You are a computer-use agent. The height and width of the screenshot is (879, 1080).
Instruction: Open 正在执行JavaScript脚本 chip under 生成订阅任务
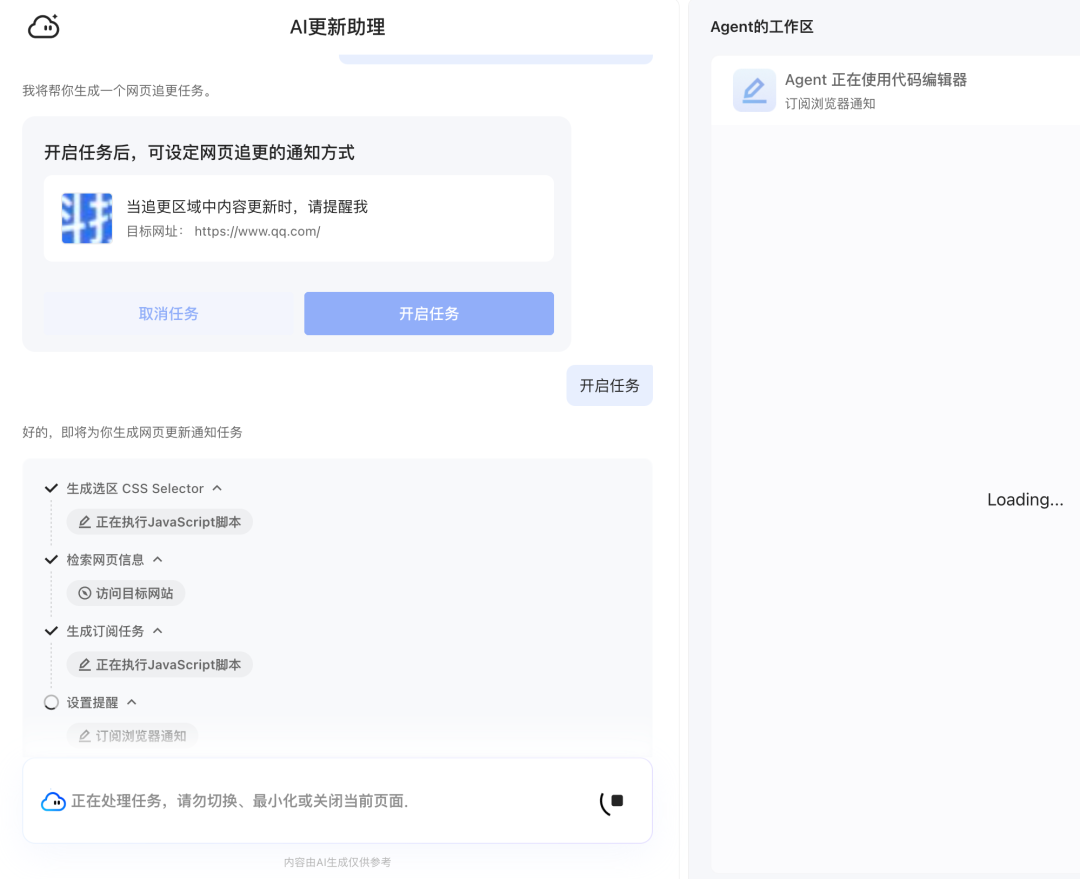pyautogui.click(x=160, y=665)
